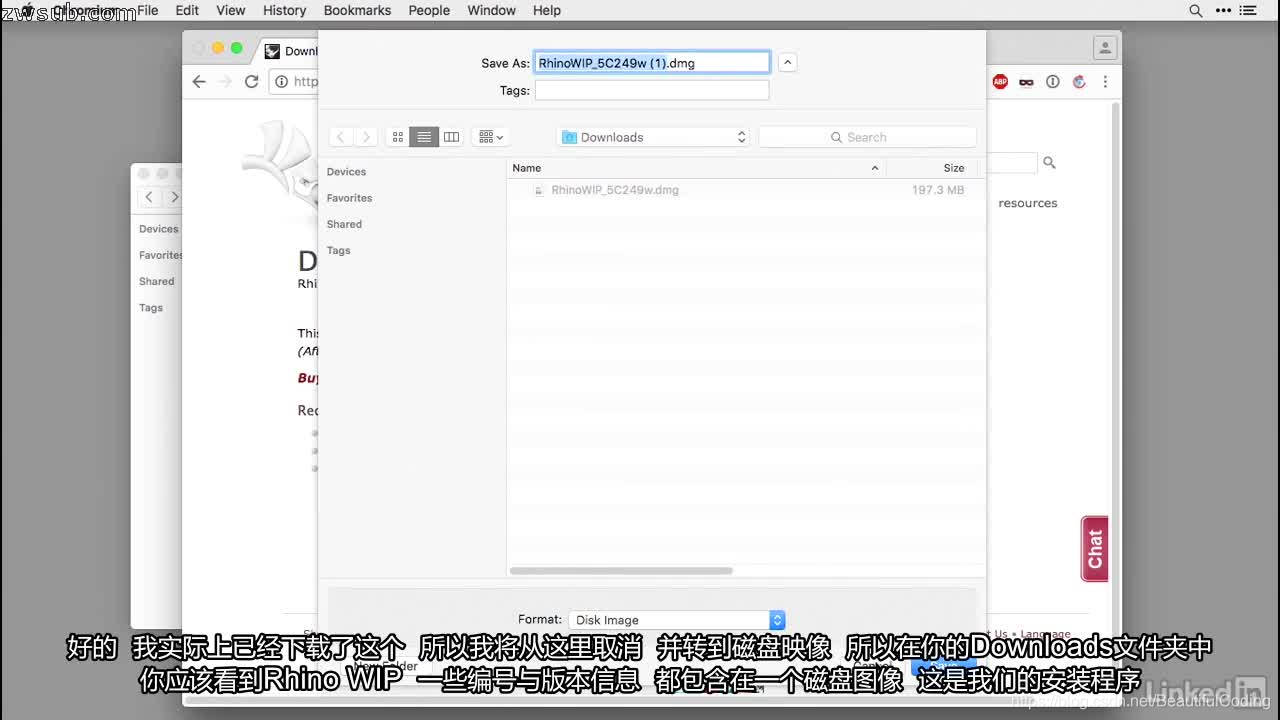The width and height of the screenshot is (1280, 720).
Task: Click the horizontal scrollbar in the file list
Action: (621, 571)
